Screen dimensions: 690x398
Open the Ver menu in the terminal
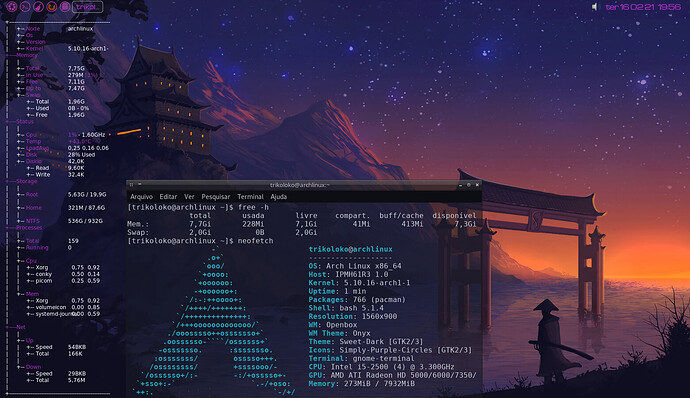(189, 197)
